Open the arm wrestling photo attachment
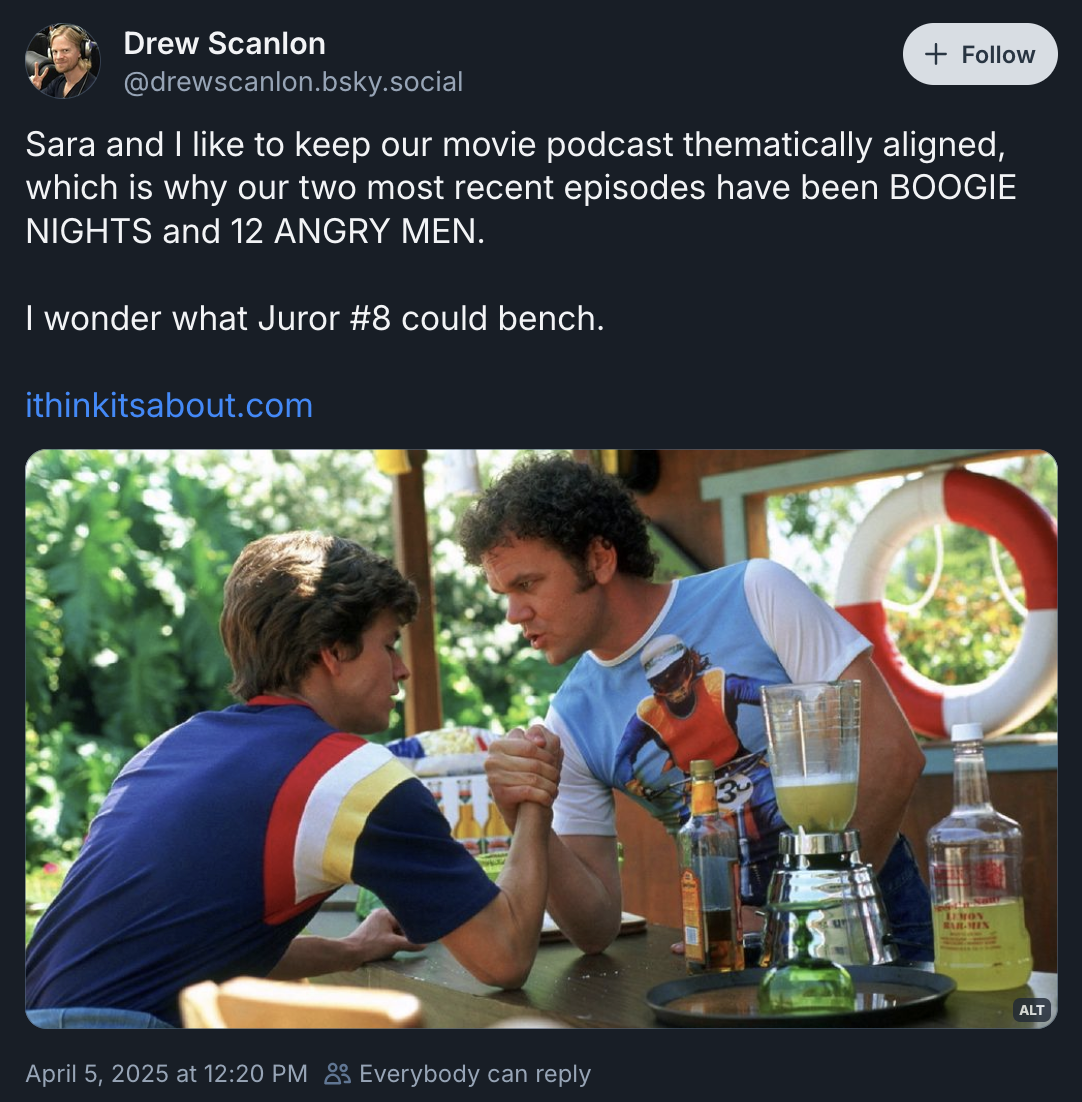1082x1102 pixels. point(541,739)
